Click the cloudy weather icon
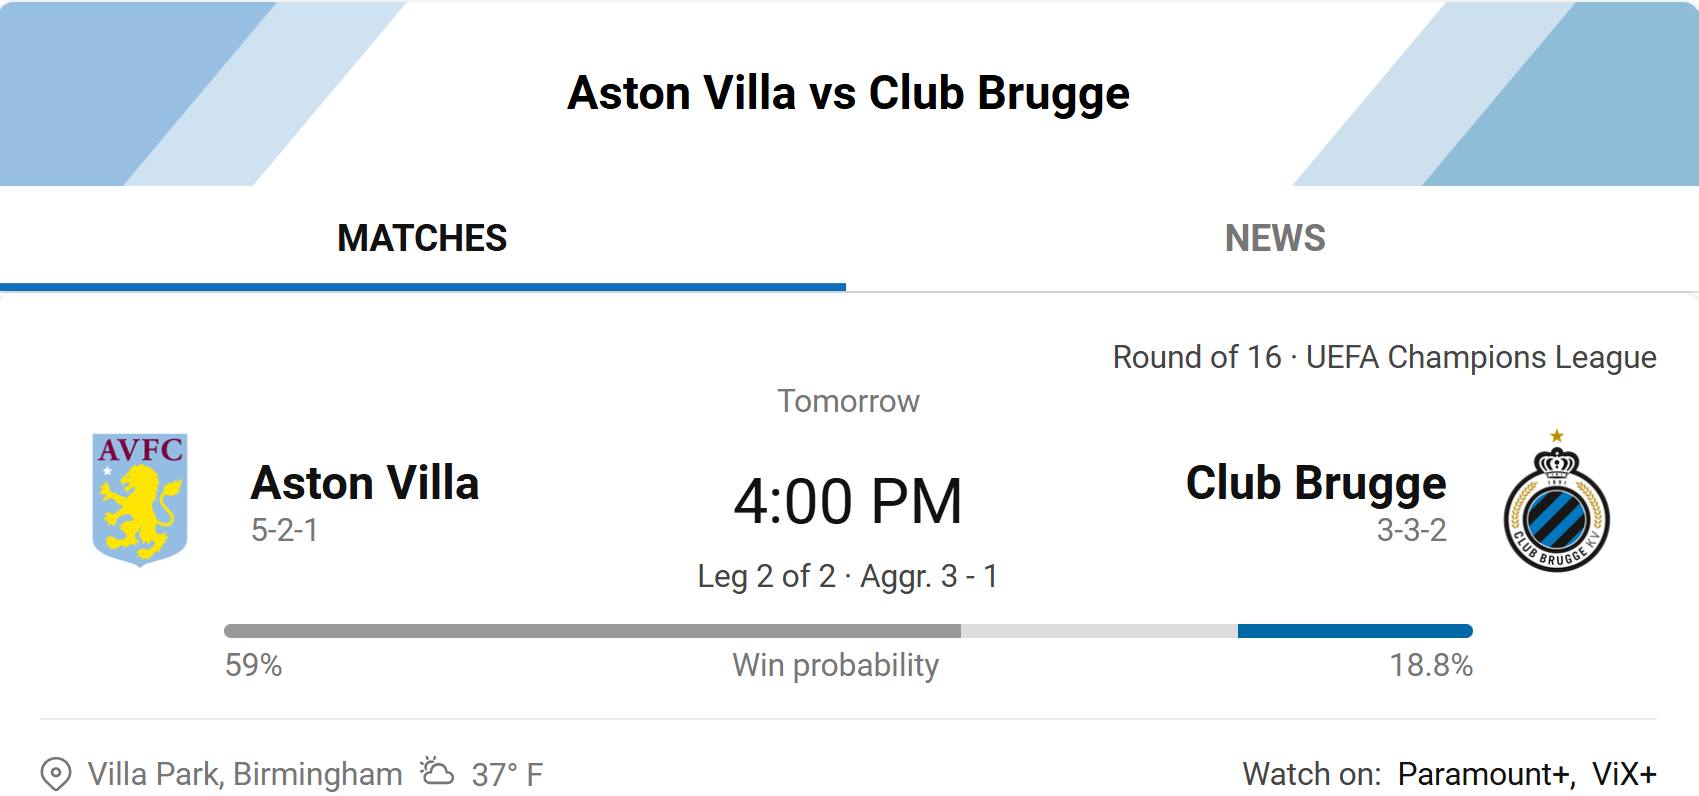 [437, 771]
